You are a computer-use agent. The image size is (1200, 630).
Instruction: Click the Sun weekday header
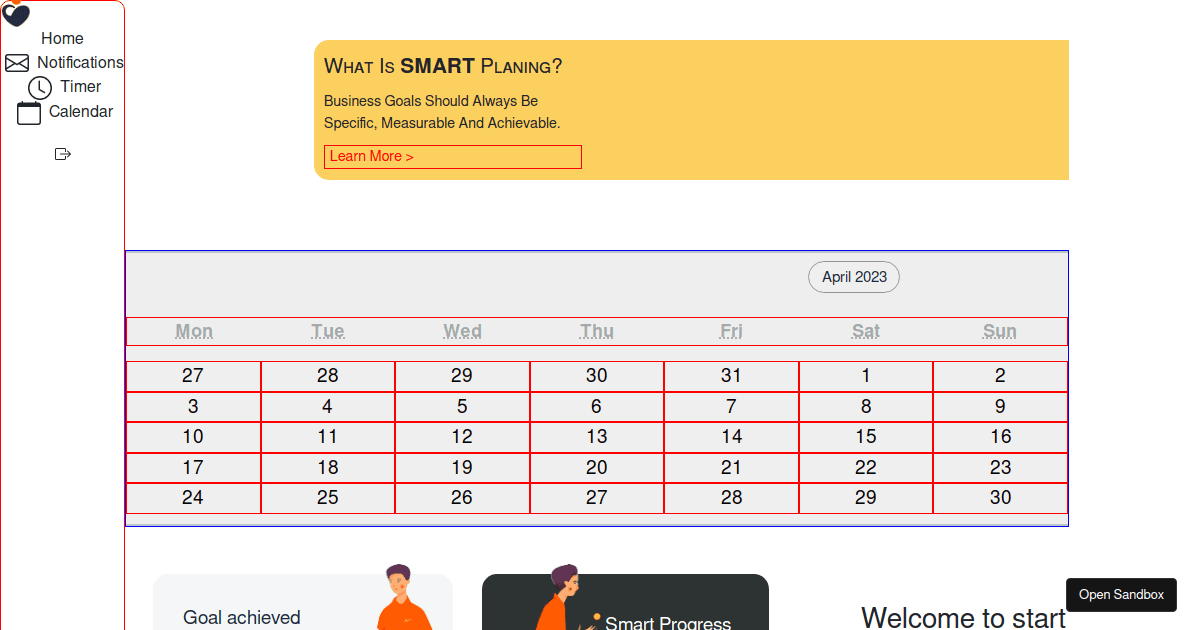pyautogui.click(x=1000, y=331)
